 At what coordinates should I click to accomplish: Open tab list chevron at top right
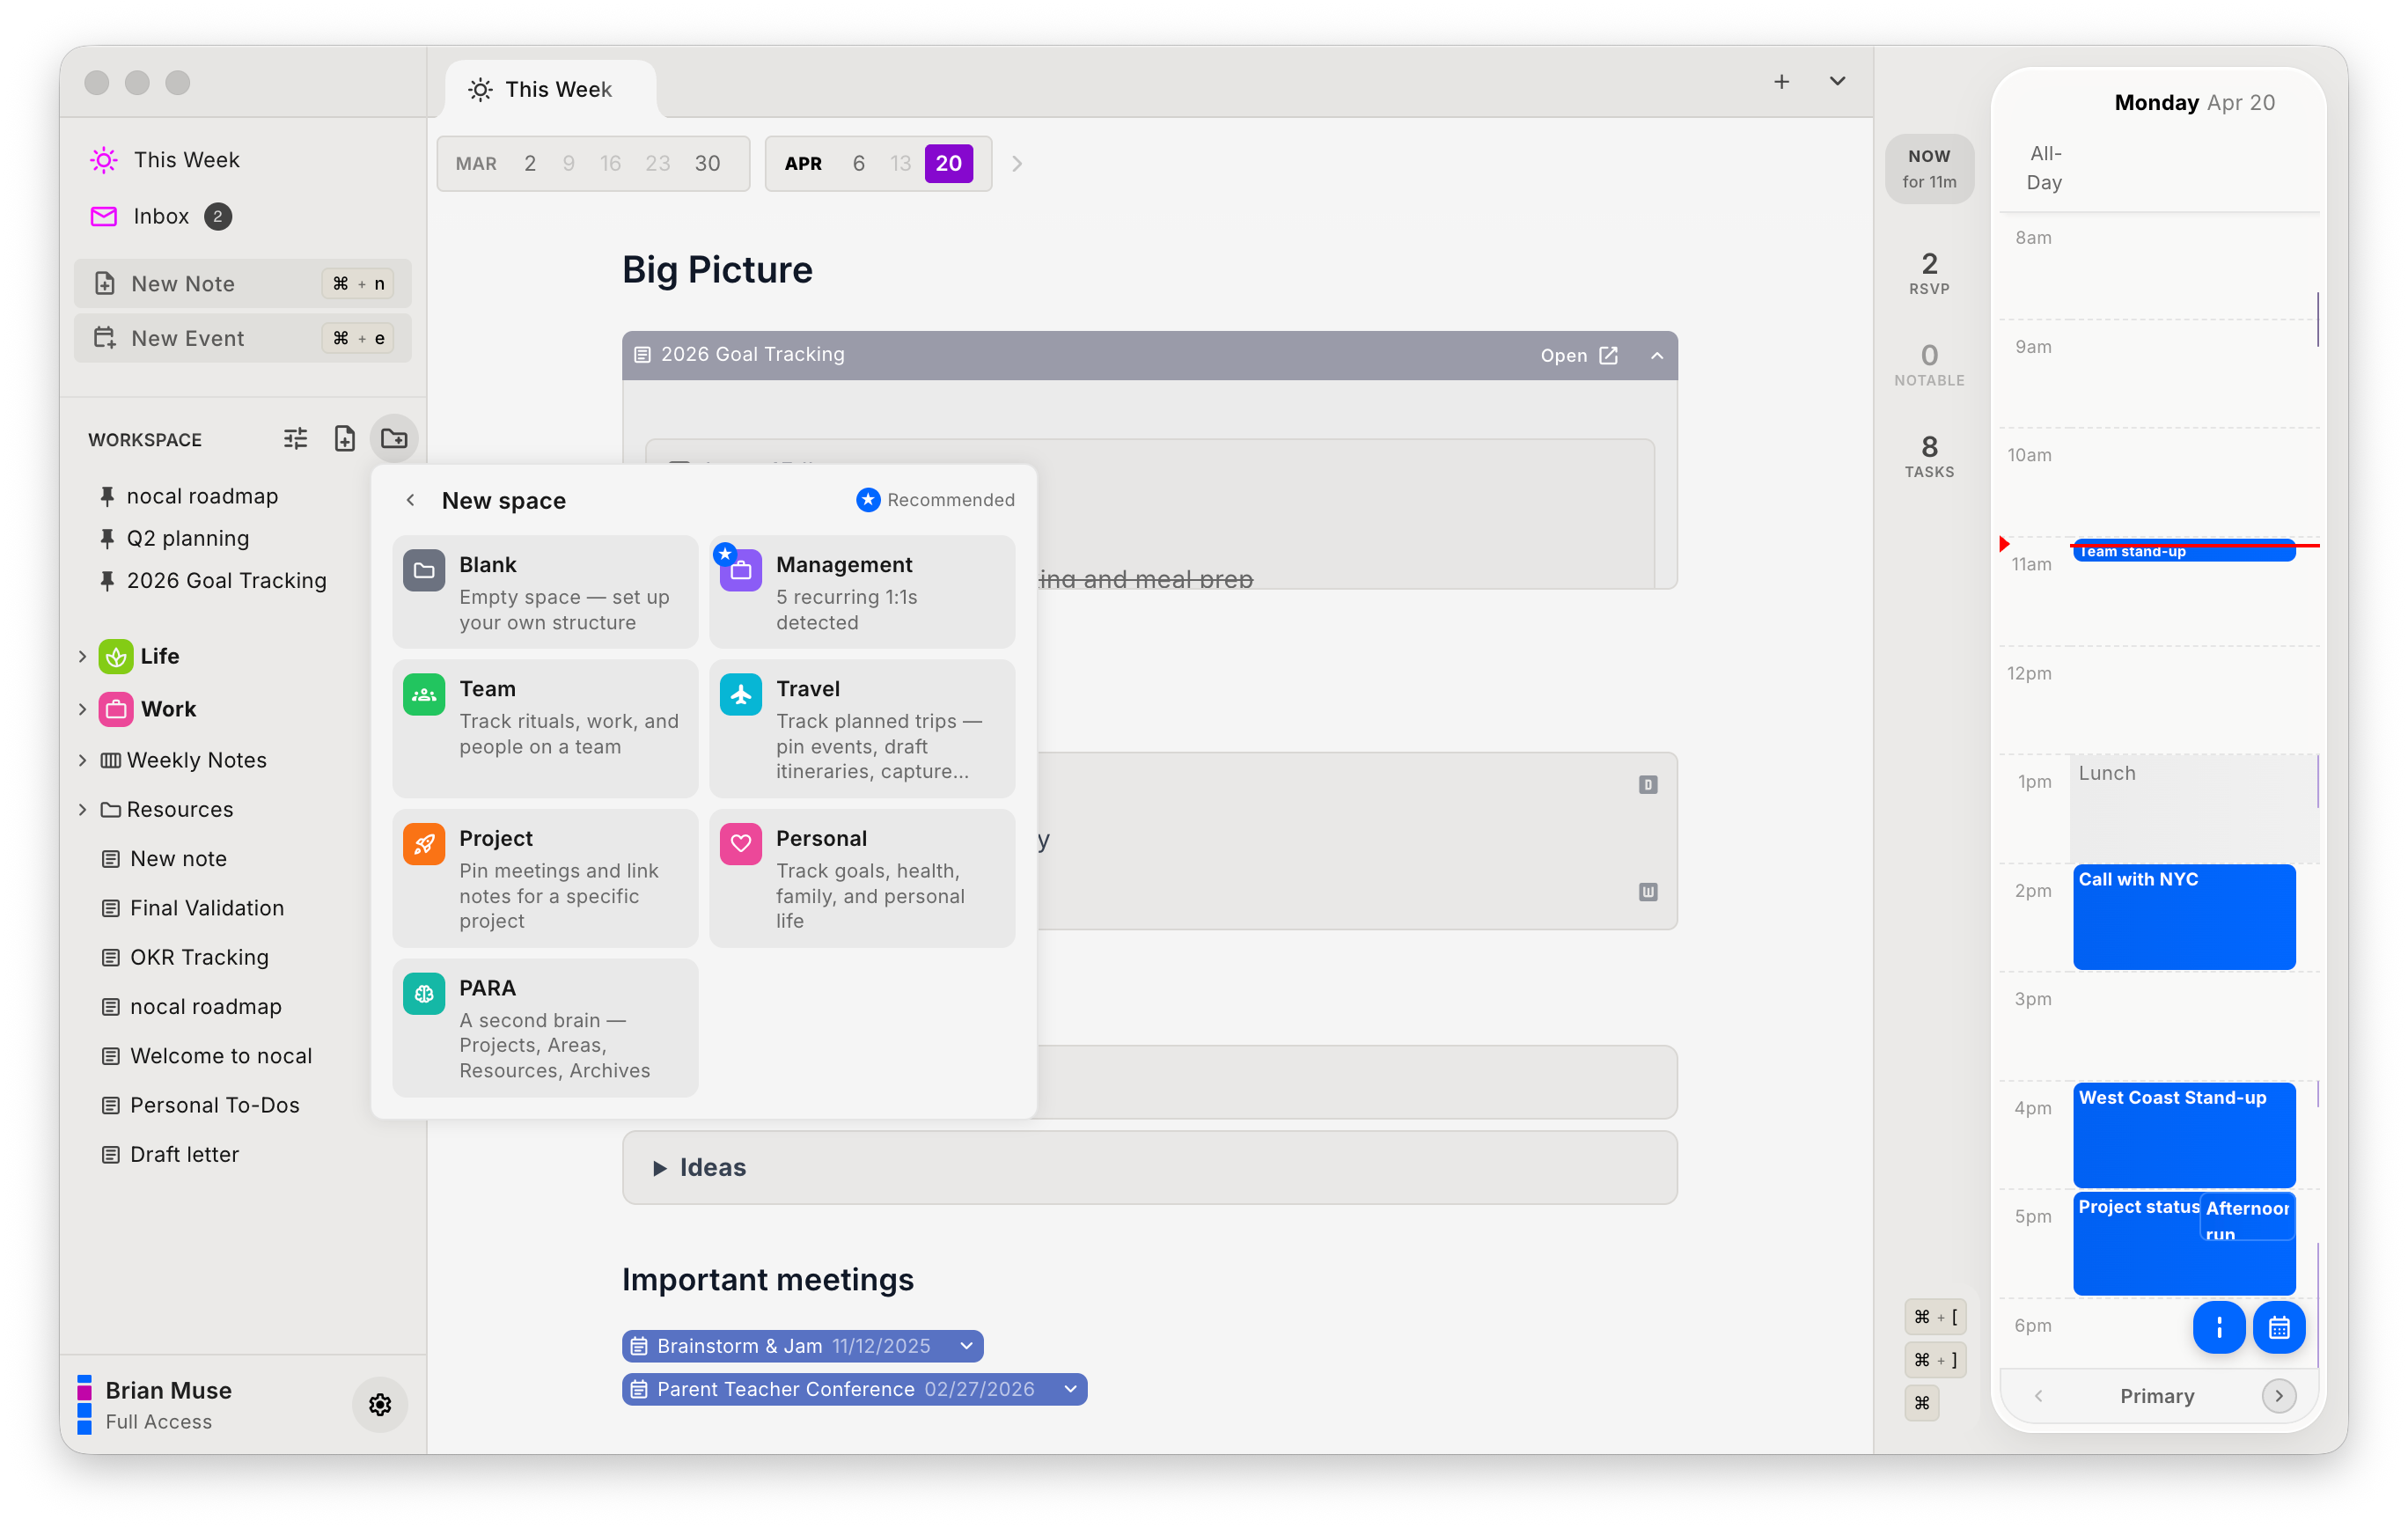click(x=1837, y=82)
